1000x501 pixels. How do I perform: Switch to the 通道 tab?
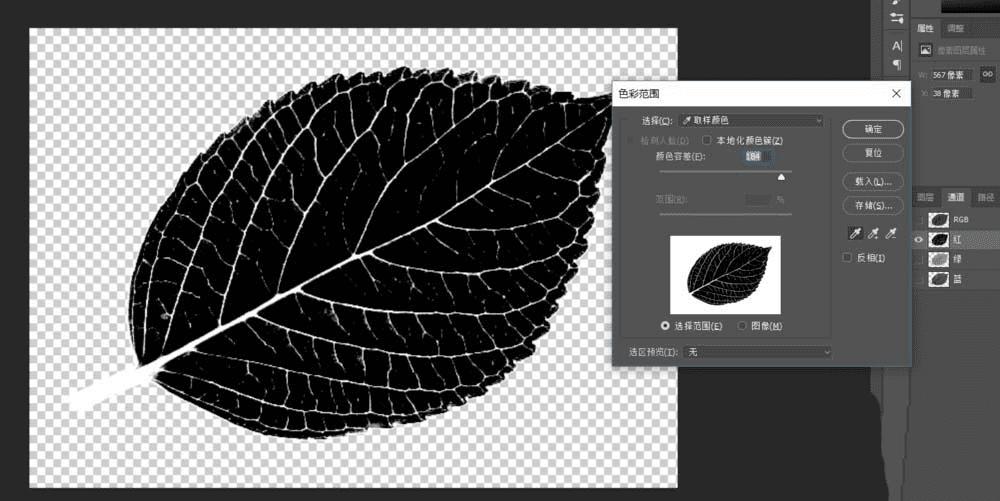pos(955,198)
